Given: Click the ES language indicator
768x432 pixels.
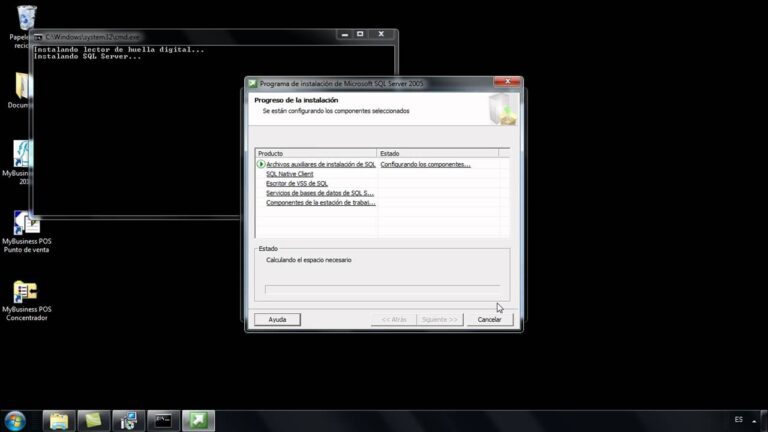Looking at the screenshot, I should coord(739,420).
